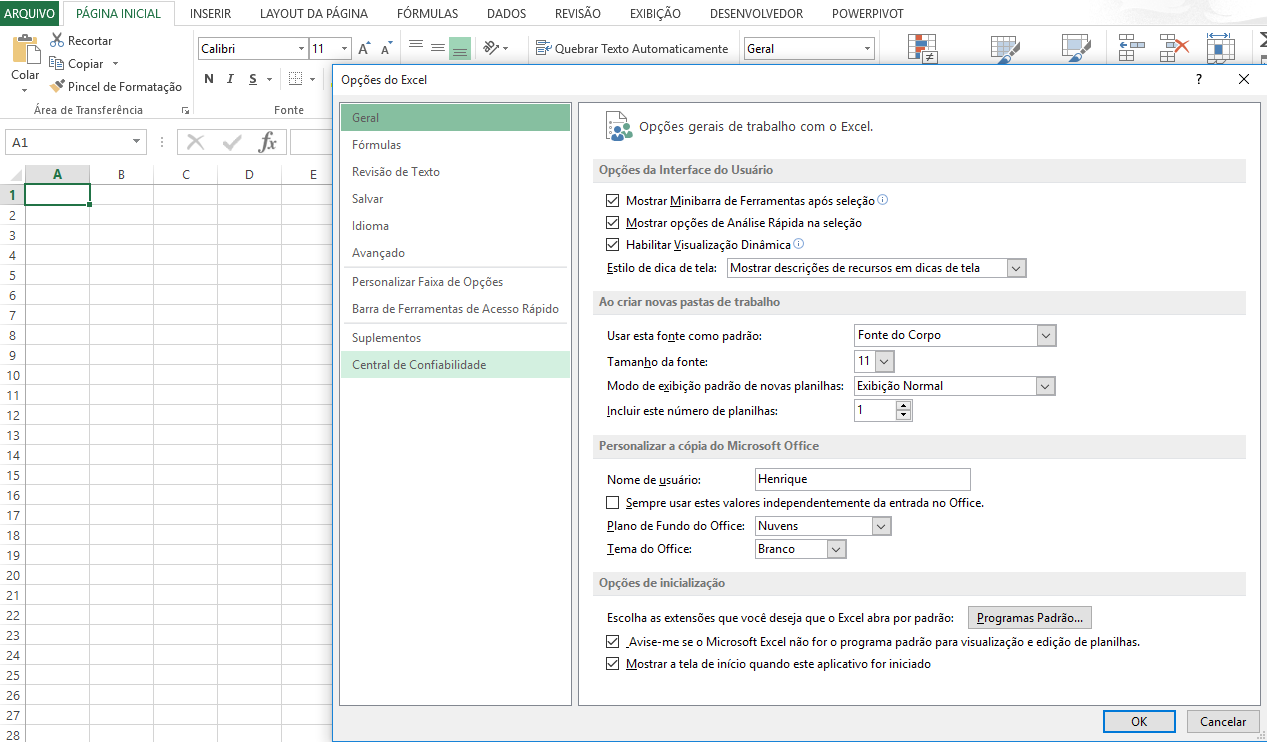Screen dimensions: 1267x742
Task: Uncheck Mostrar Minibarra de Ferramentas após seleção
Action: [613, 201]
